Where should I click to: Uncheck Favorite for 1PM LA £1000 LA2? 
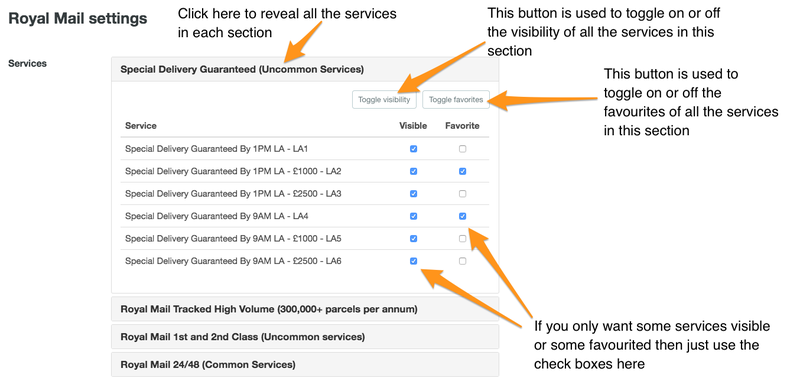click(x=462, y=171)
